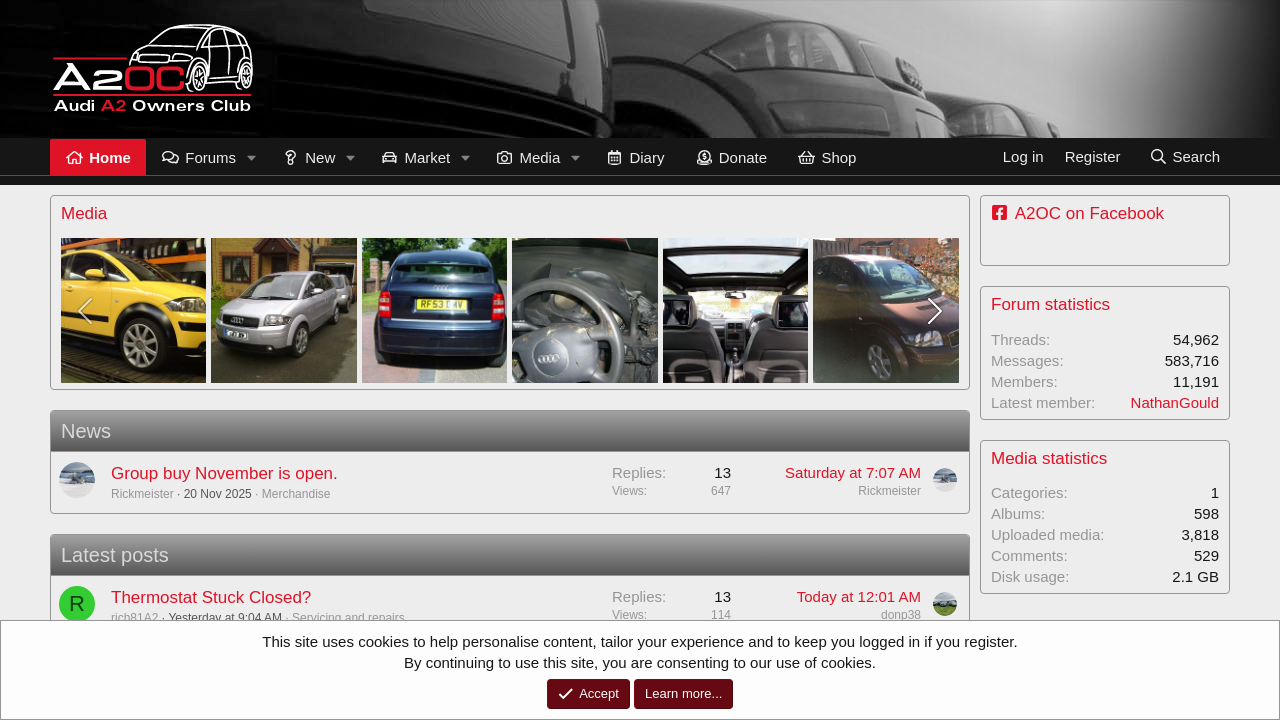Click the next arrow in Media carousel

(934, 311)
